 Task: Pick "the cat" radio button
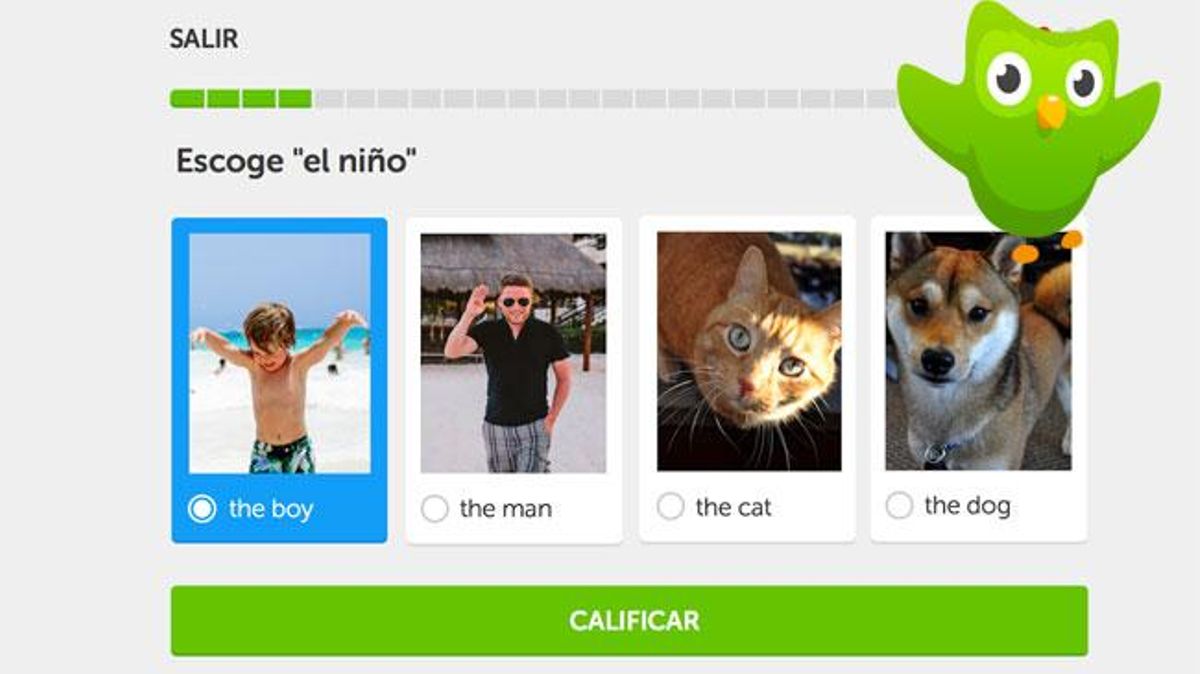pyautogui.click(x=671, y=507)
